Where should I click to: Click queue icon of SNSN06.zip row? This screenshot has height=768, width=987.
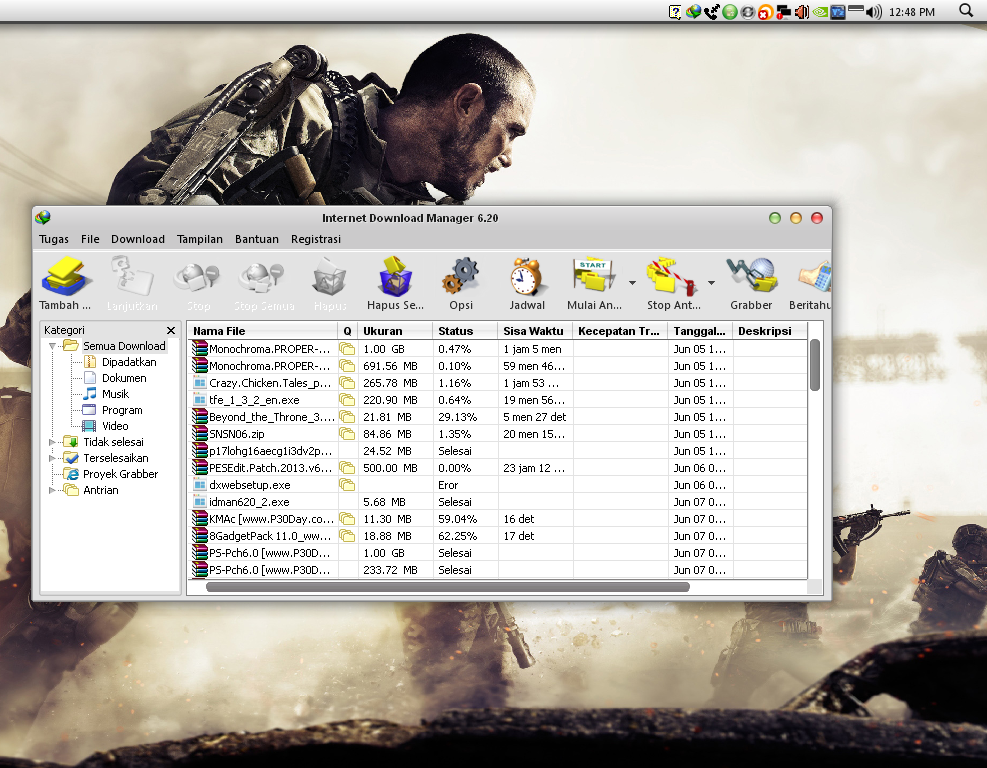point(347,434)
